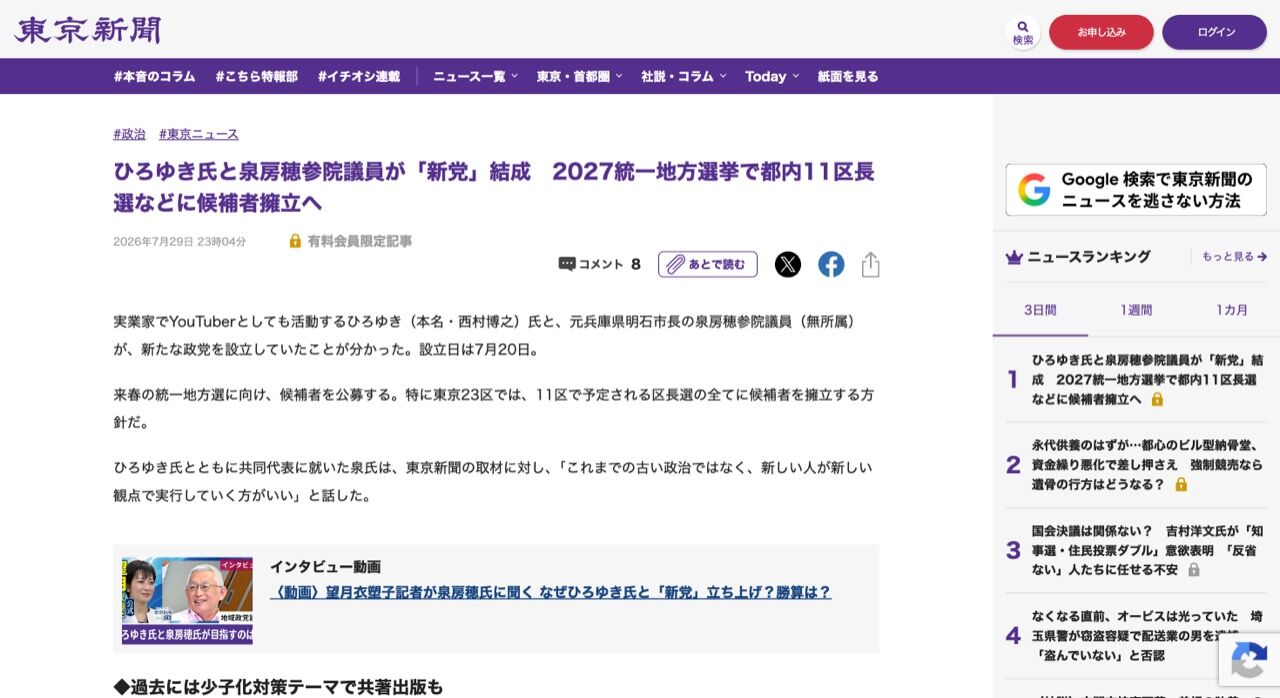Open the 望月衣塑子記者 interview video link
1280x698 pixels.
pos(550,592)
